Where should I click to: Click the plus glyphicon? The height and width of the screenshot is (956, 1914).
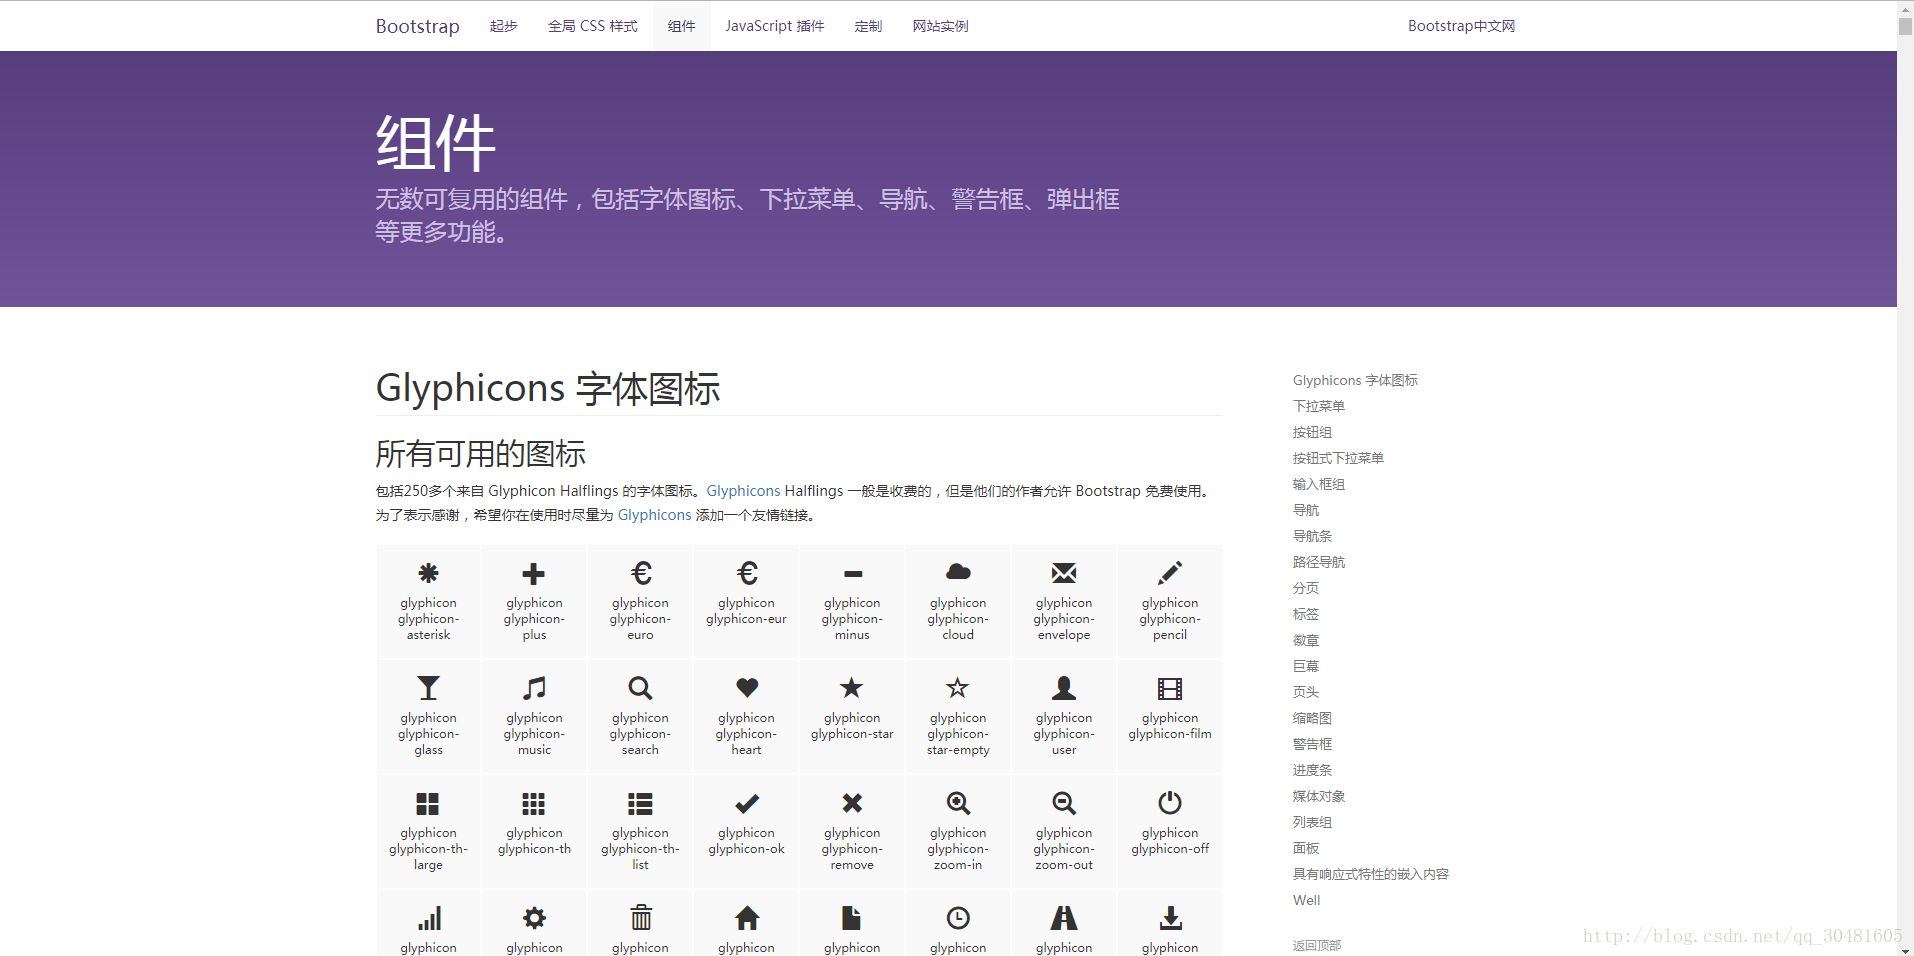pyautogui.click(x=534, y=573)
